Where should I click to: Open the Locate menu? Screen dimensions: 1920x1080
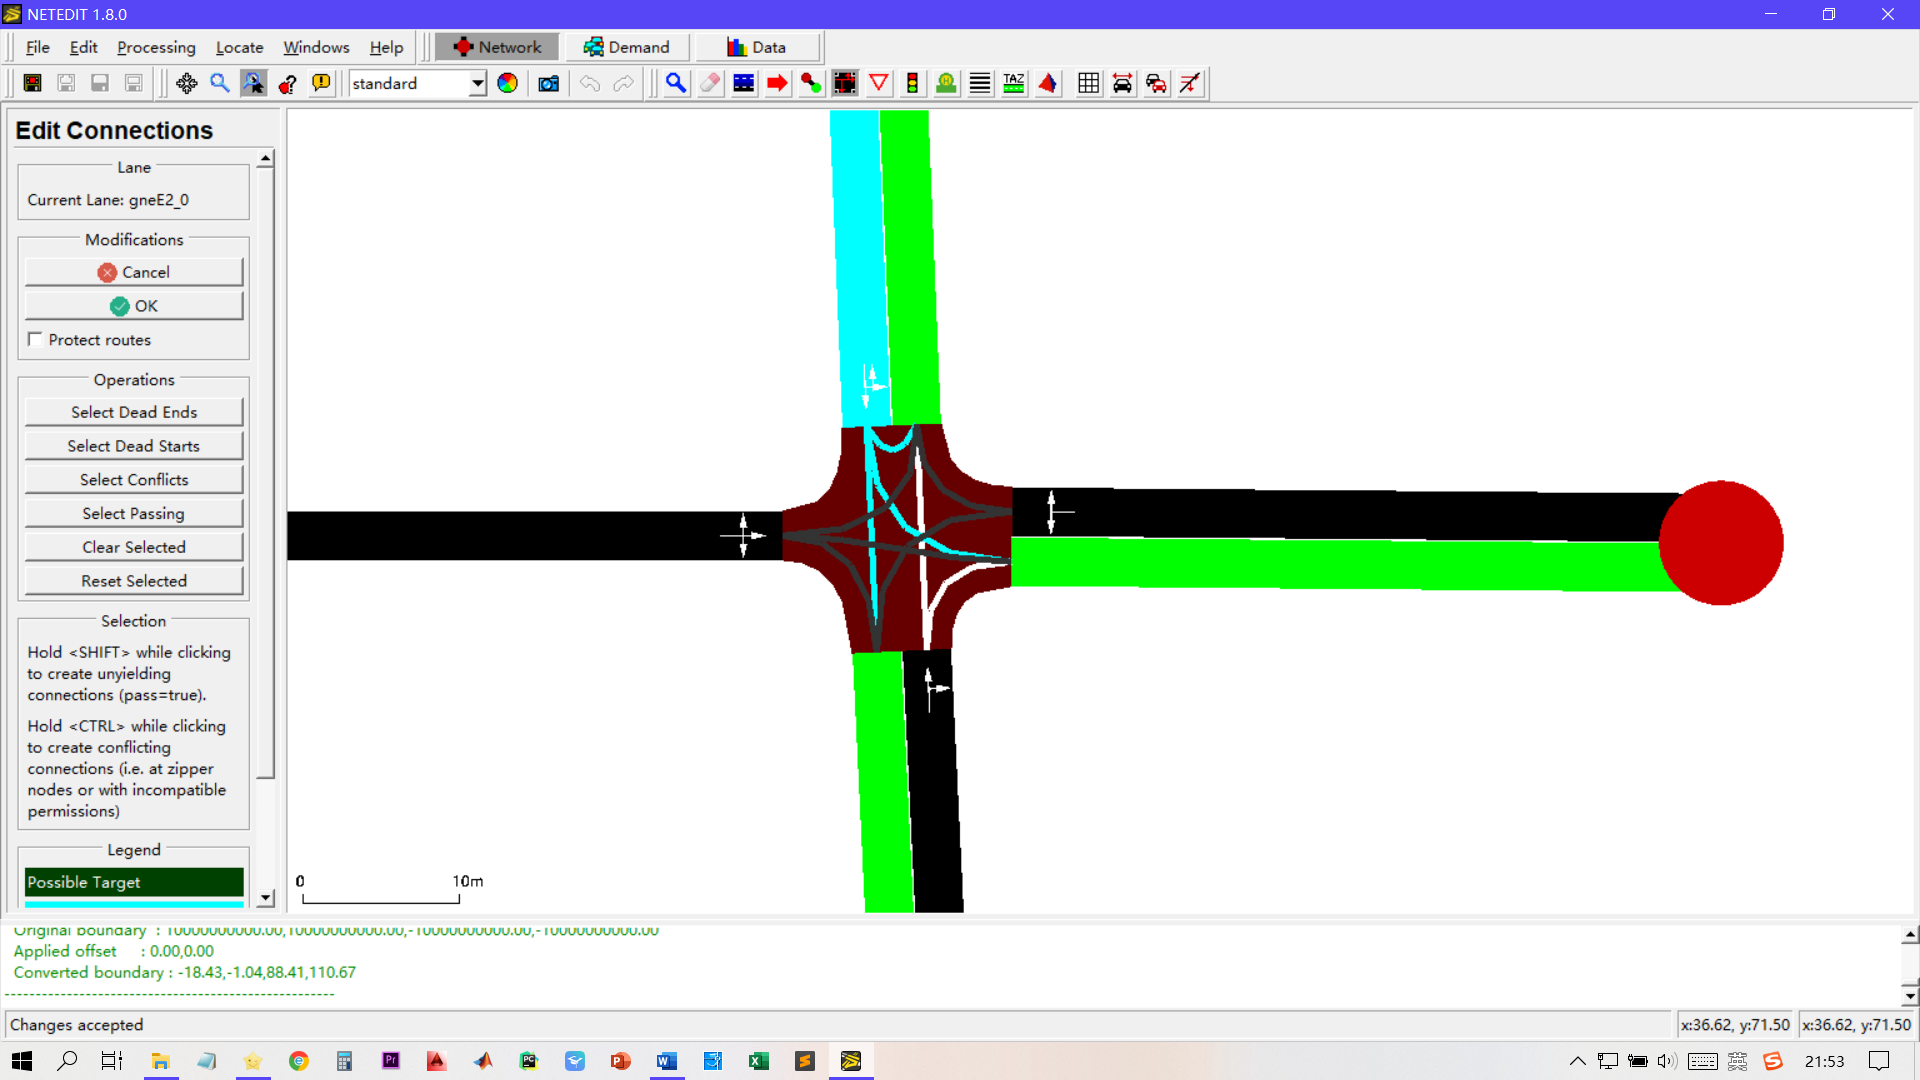(x=239, y=47)
